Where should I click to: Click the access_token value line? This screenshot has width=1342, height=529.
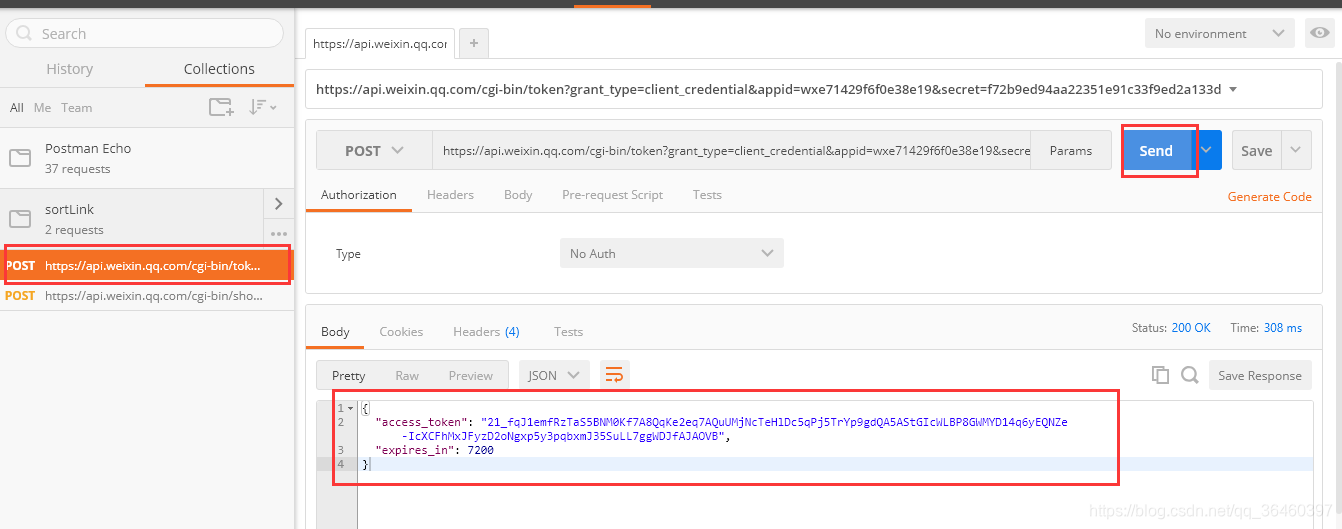click(721, 429)
